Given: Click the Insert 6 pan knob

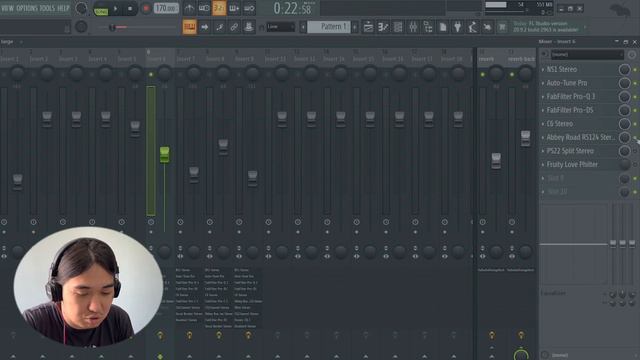Looking at the screenshot, I should point(164,73).
